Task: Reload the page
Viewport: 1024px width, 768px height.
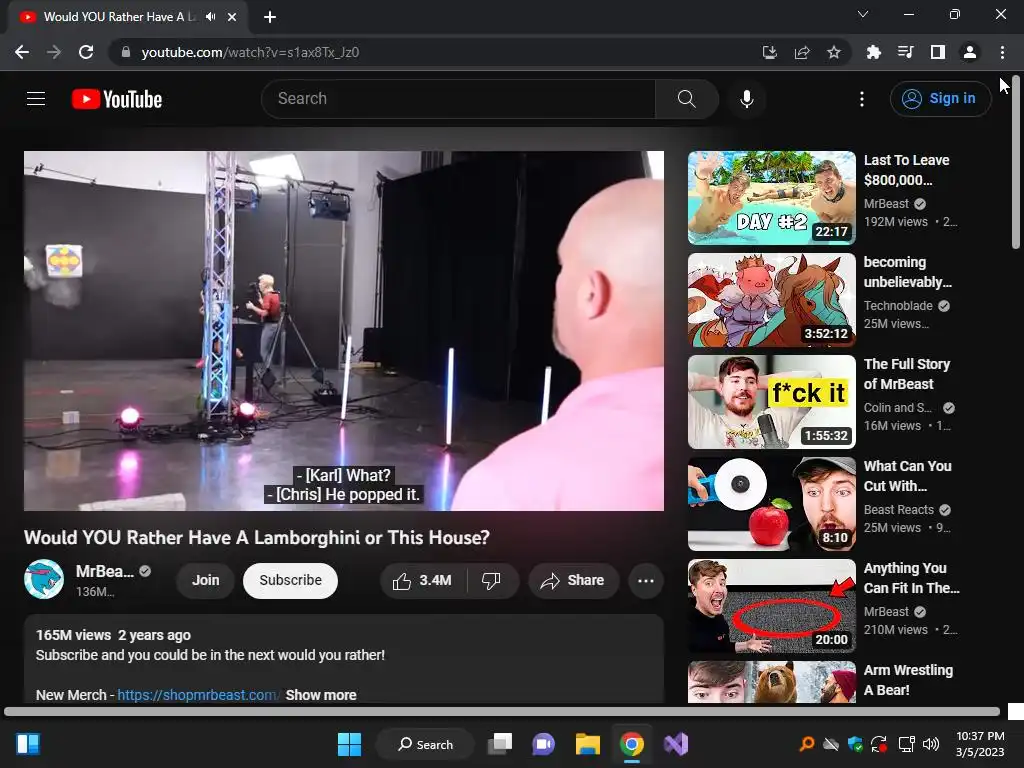Action: 86,52
